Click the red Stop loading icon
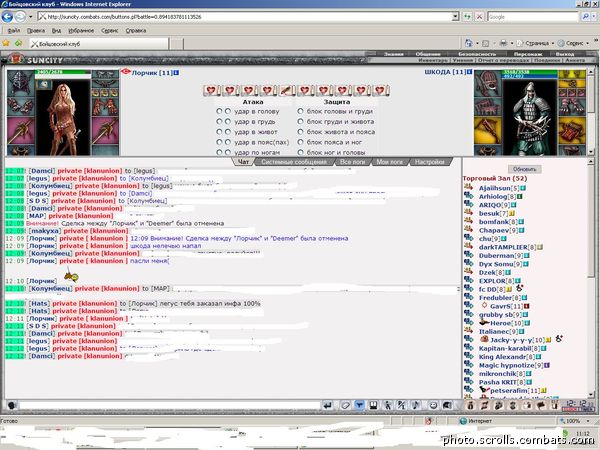The width and height of the screenshot is (600, 450). tap(479, 17)
